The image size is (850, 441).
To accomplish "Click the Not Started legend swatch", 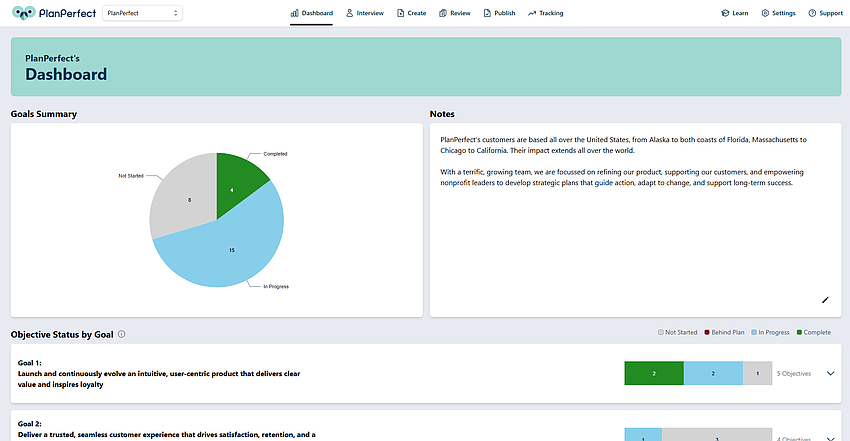I will [x=661, y=332].
